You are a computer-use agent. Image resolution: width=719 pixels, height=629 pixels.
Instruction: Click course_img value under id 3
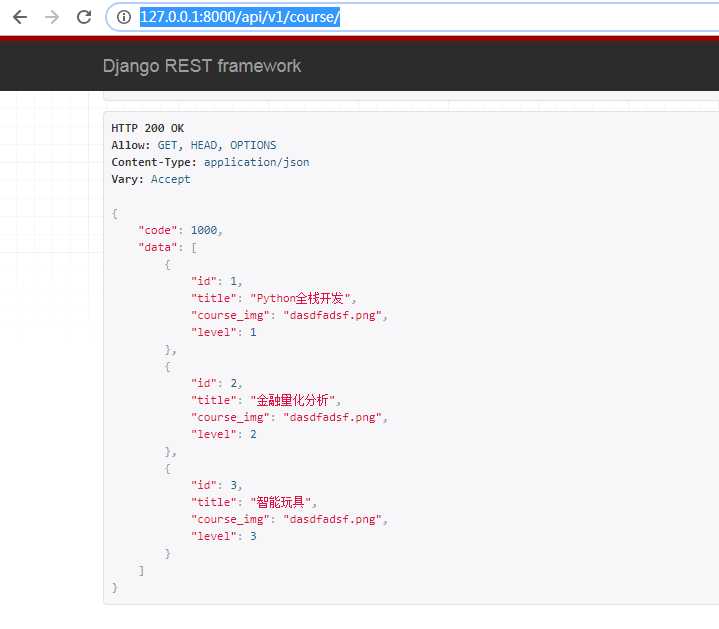tap(332, 519)
